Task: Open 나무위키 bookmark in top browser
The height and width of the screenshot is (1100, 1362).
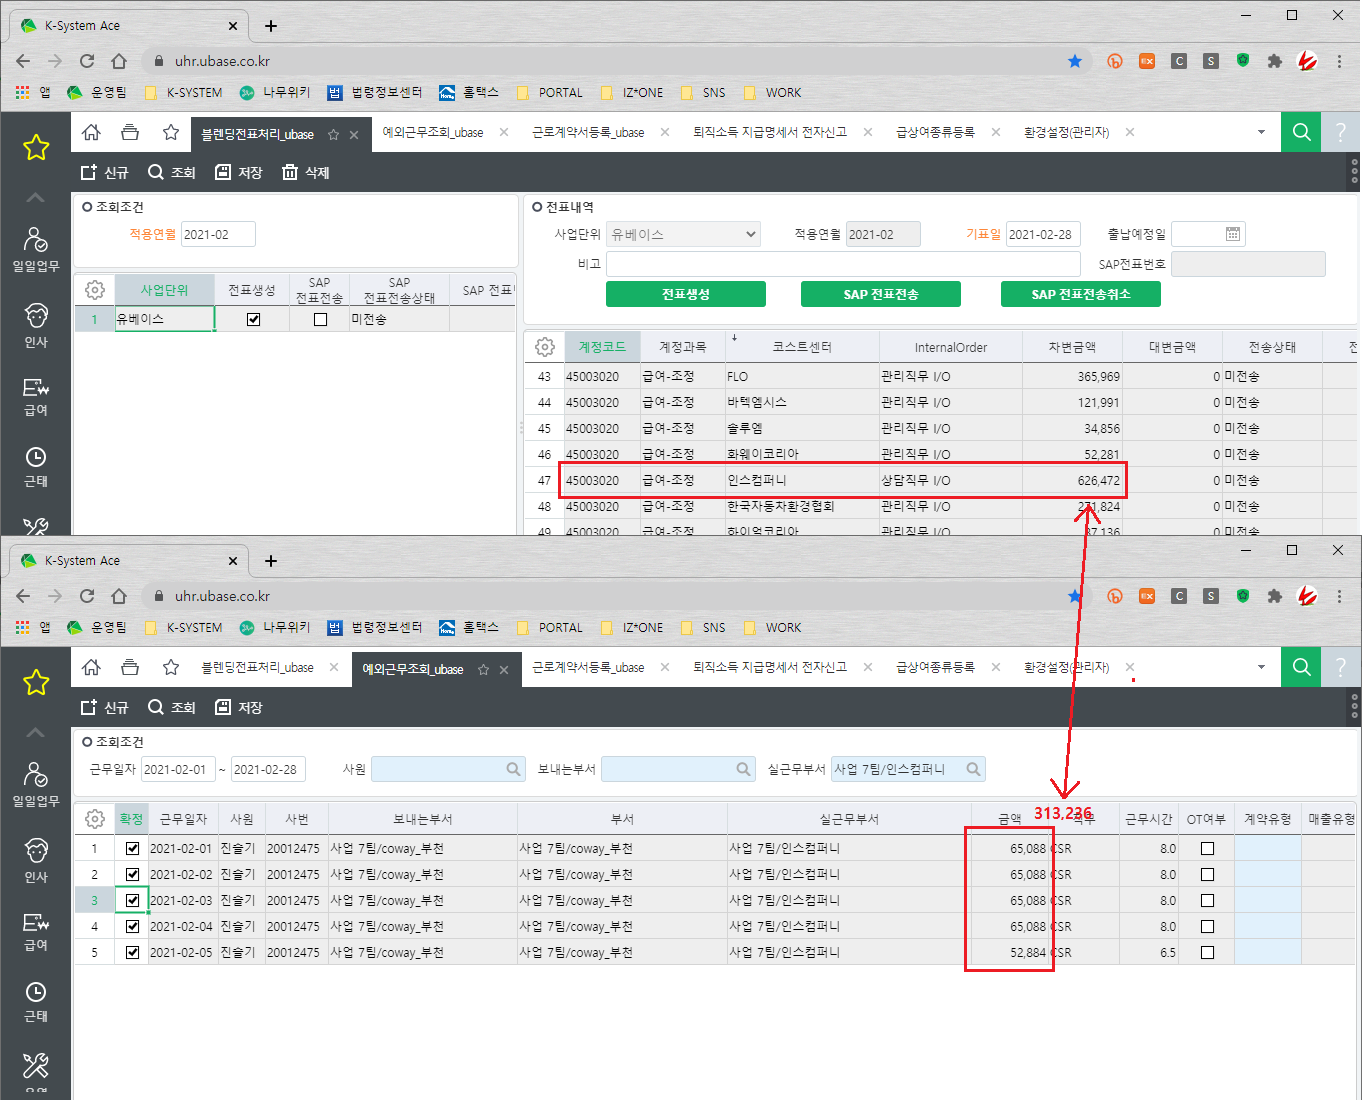Action: [275, 92]
